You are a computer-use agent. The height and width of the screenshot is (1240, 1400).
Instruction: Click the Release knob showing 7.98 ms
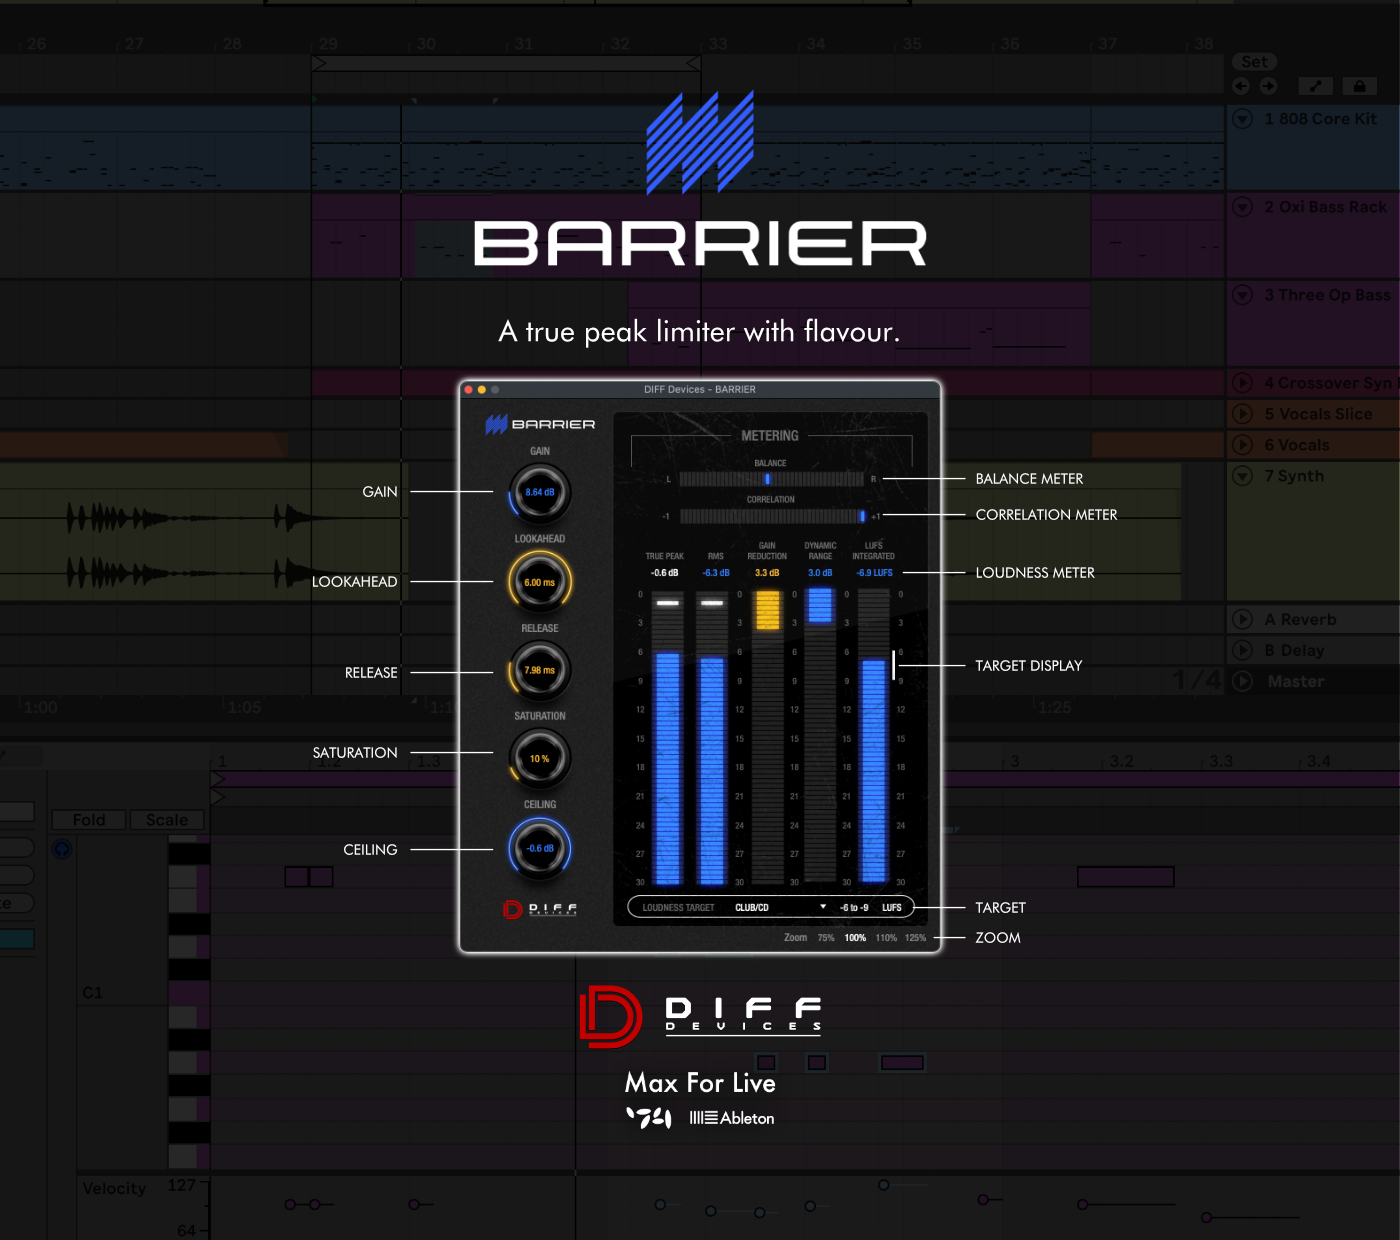coord(540,671)
